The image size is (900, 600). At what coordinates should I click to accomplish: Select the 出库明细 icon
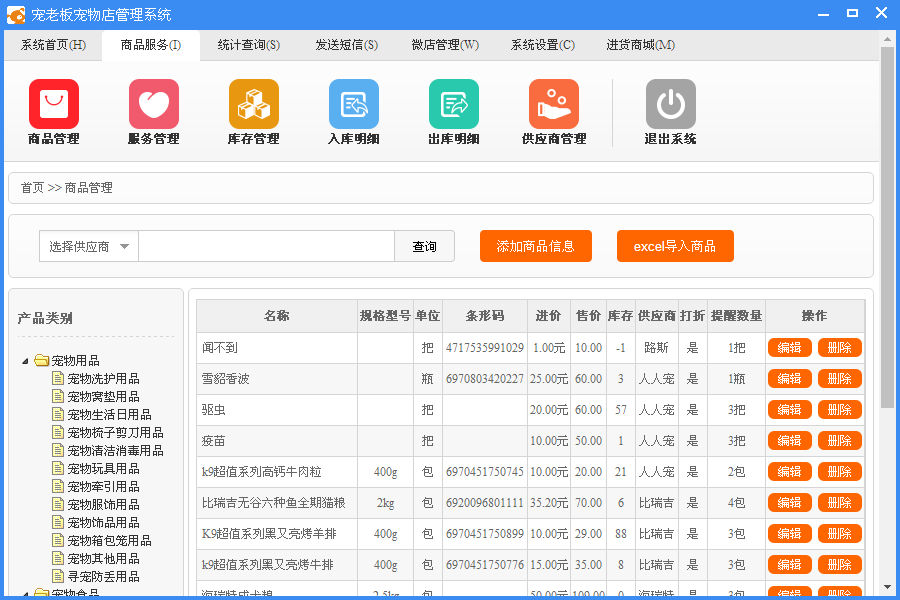click(x=454, y=105)
